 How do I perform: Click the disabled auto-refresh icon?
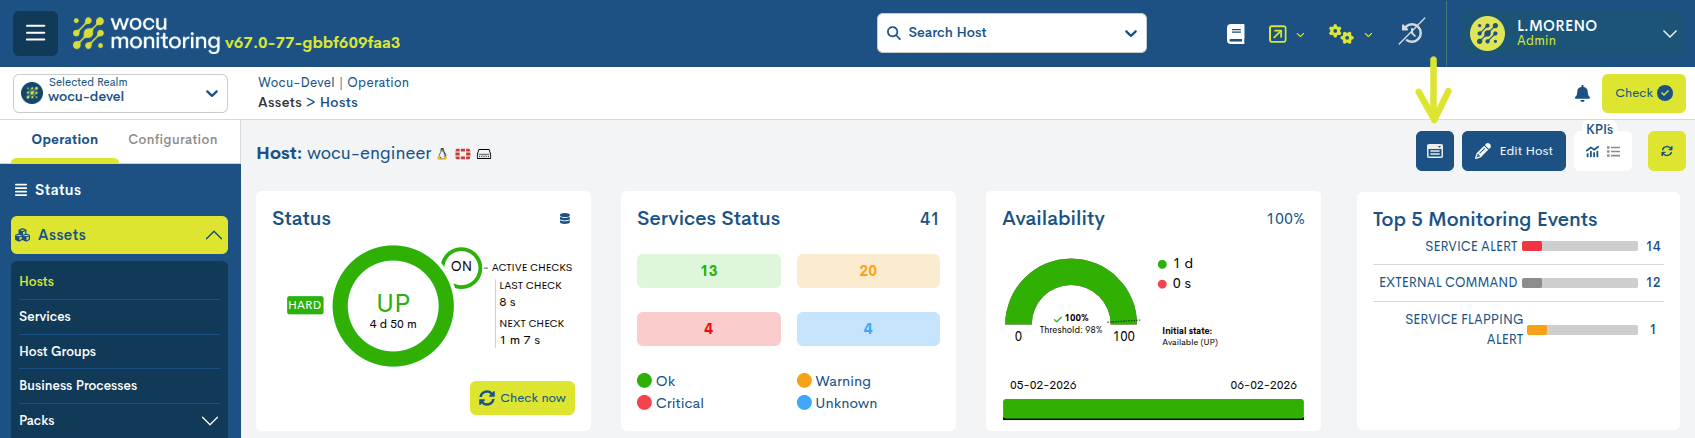[1411, 33]
